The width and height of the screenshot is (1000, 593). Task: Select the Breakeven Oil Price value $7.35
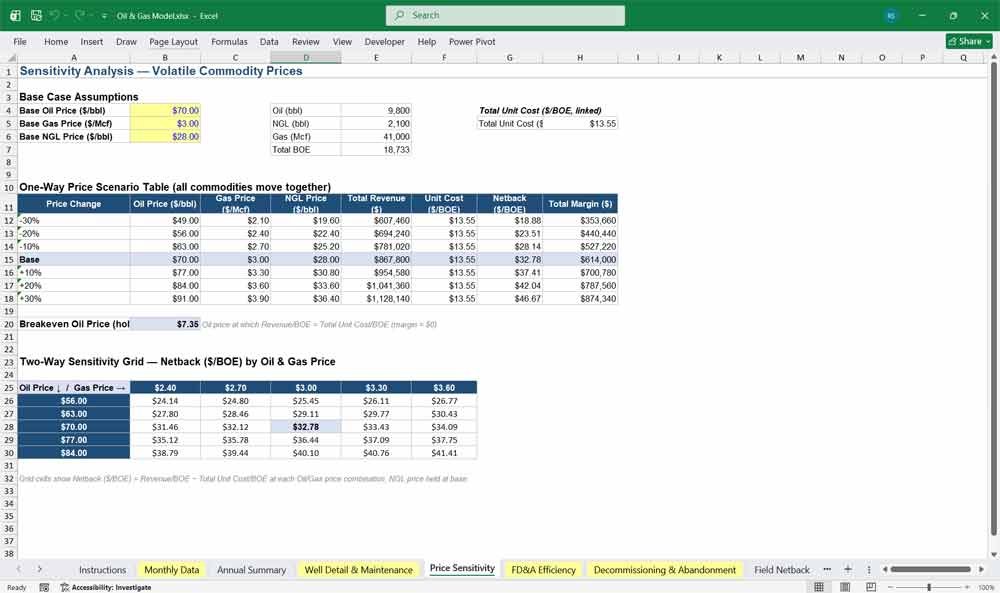pyautogui.click(x=165, y=324)
